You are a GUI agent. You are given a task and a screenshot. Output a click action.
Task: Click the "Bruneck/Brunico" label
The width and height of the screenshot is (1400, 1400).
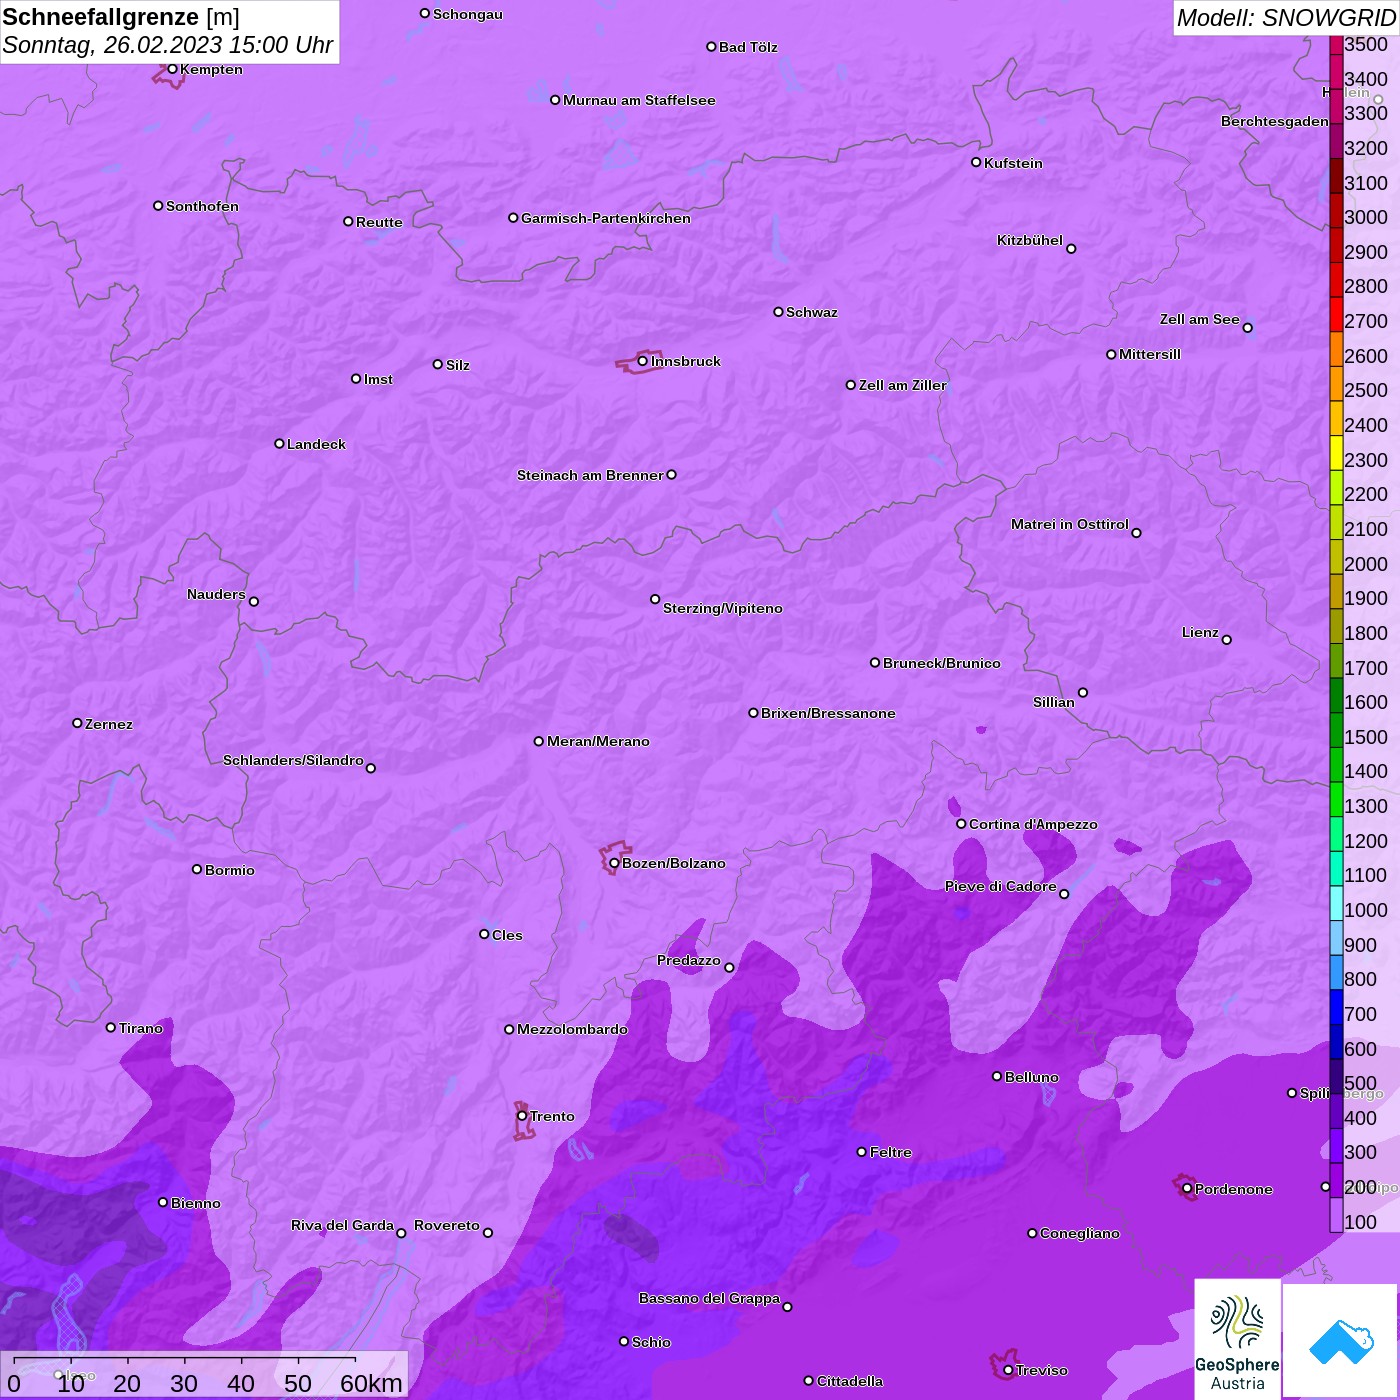coord(941,663)
